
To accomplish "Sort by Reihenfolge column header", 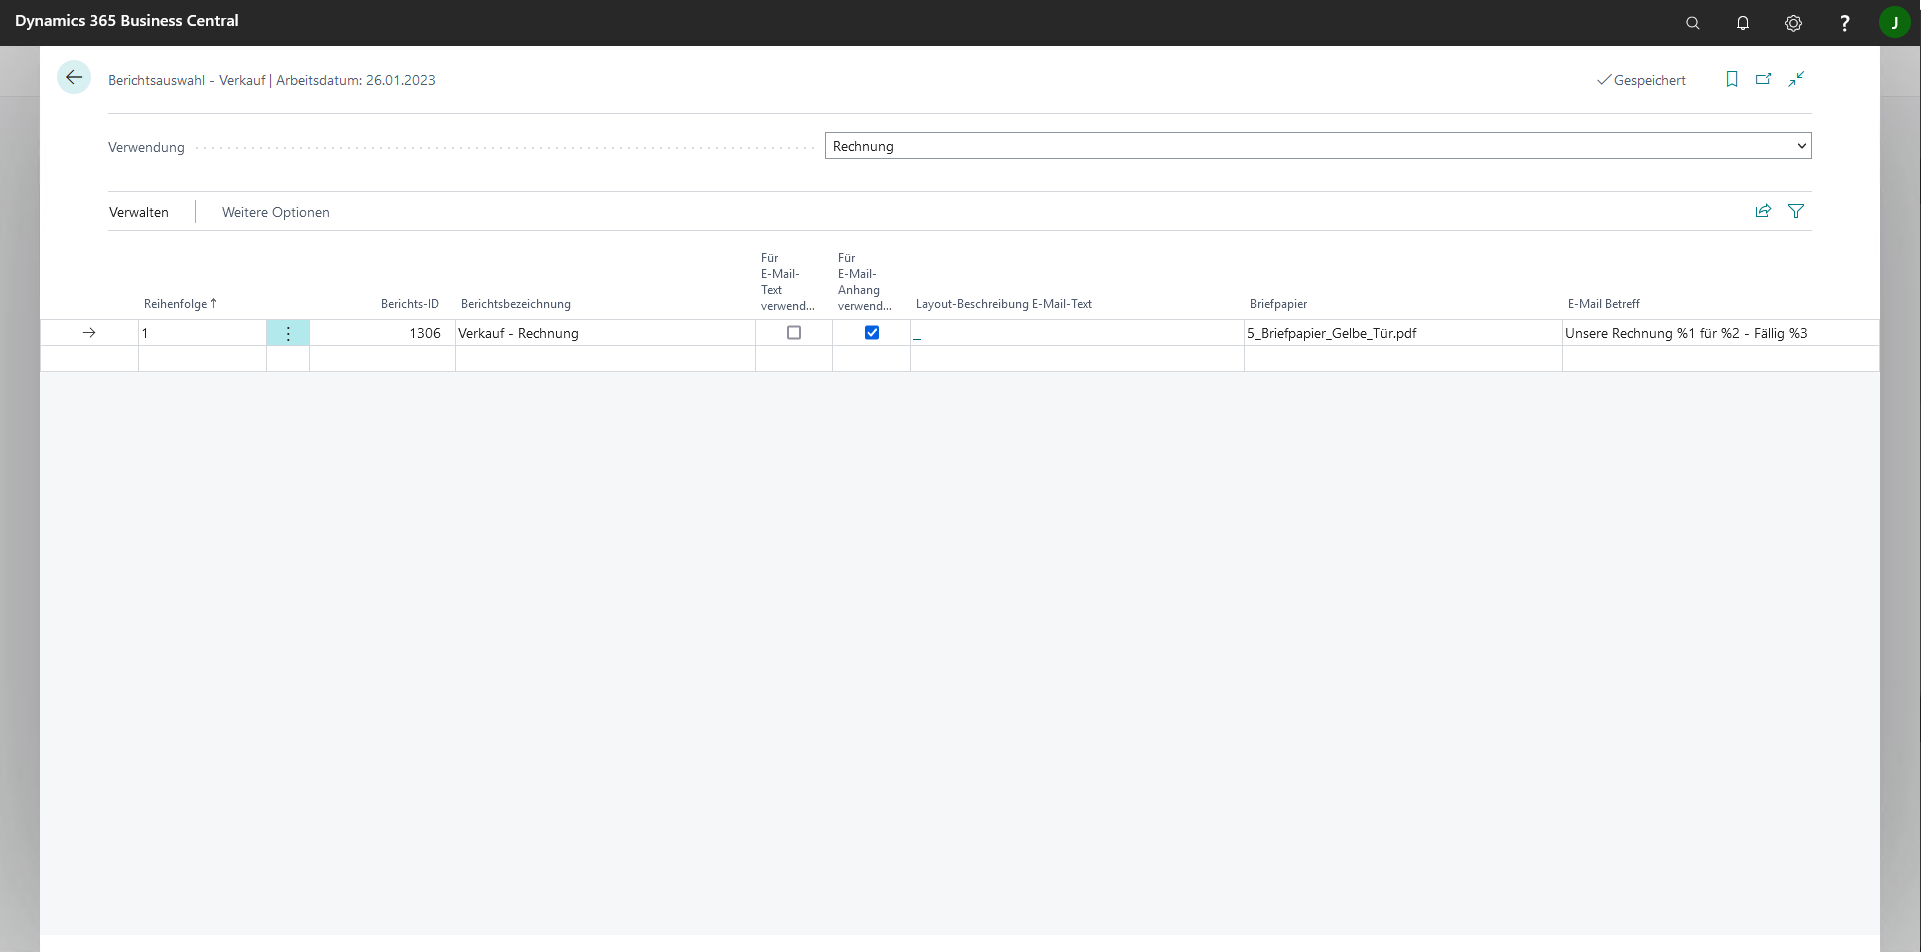I will pyautogui.click(x=180, y=304).
